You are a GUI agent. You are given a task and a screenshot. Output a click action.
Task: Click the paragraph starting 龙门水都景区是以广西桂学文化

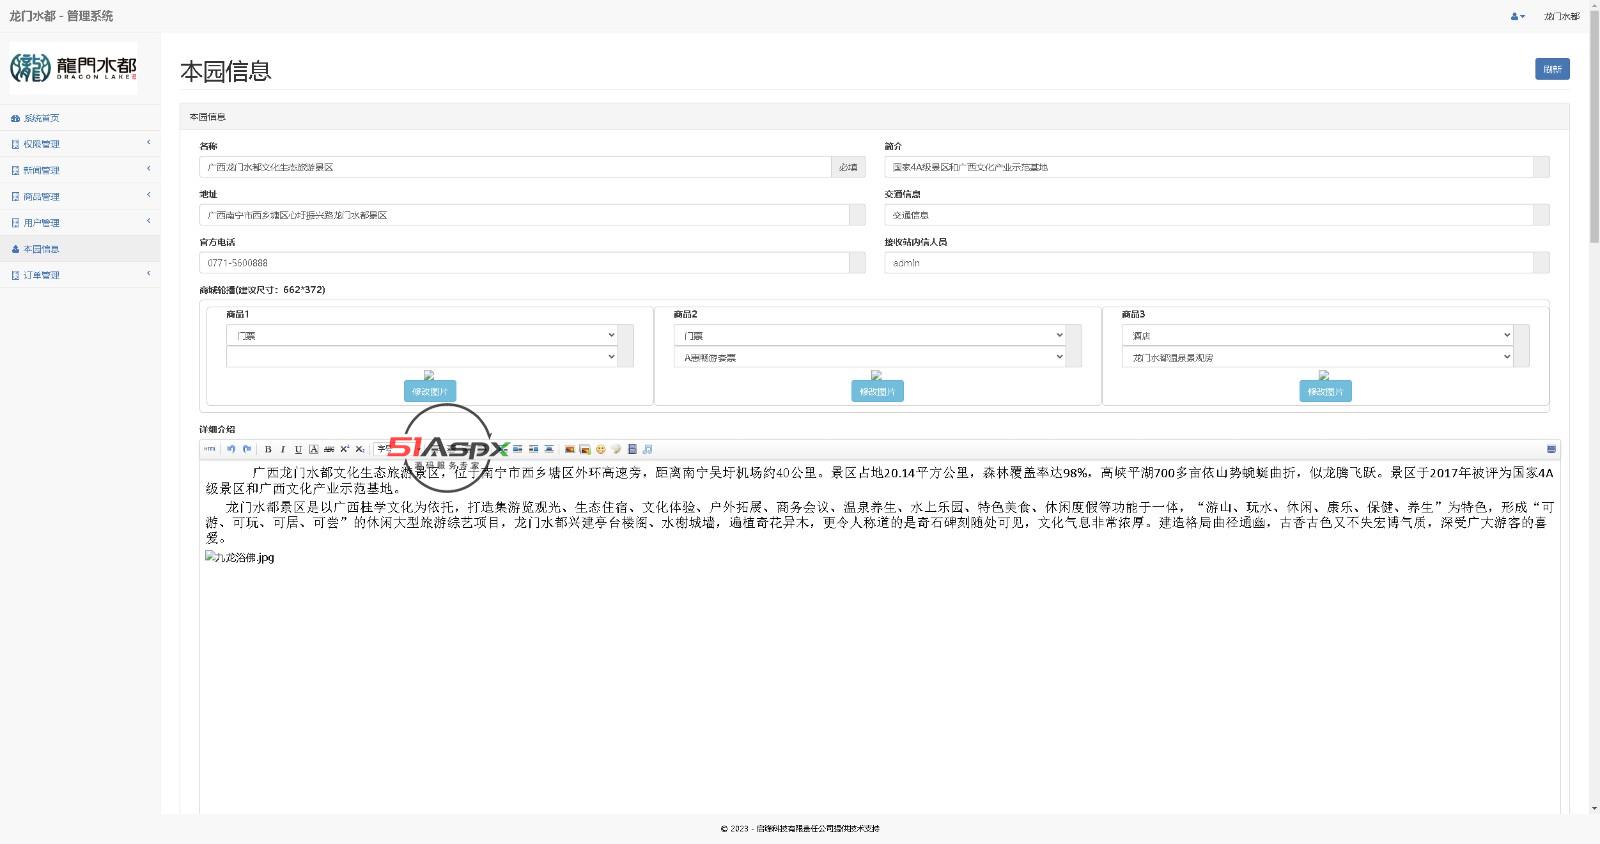tap(880, 522)
